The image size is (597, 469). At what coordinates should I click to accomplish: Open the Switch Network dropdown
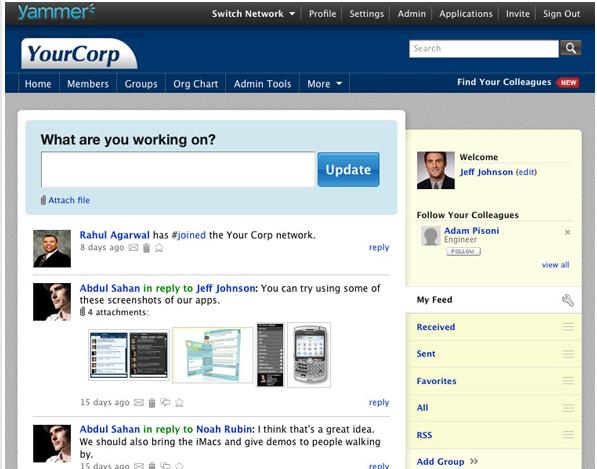tap(253, 14)
